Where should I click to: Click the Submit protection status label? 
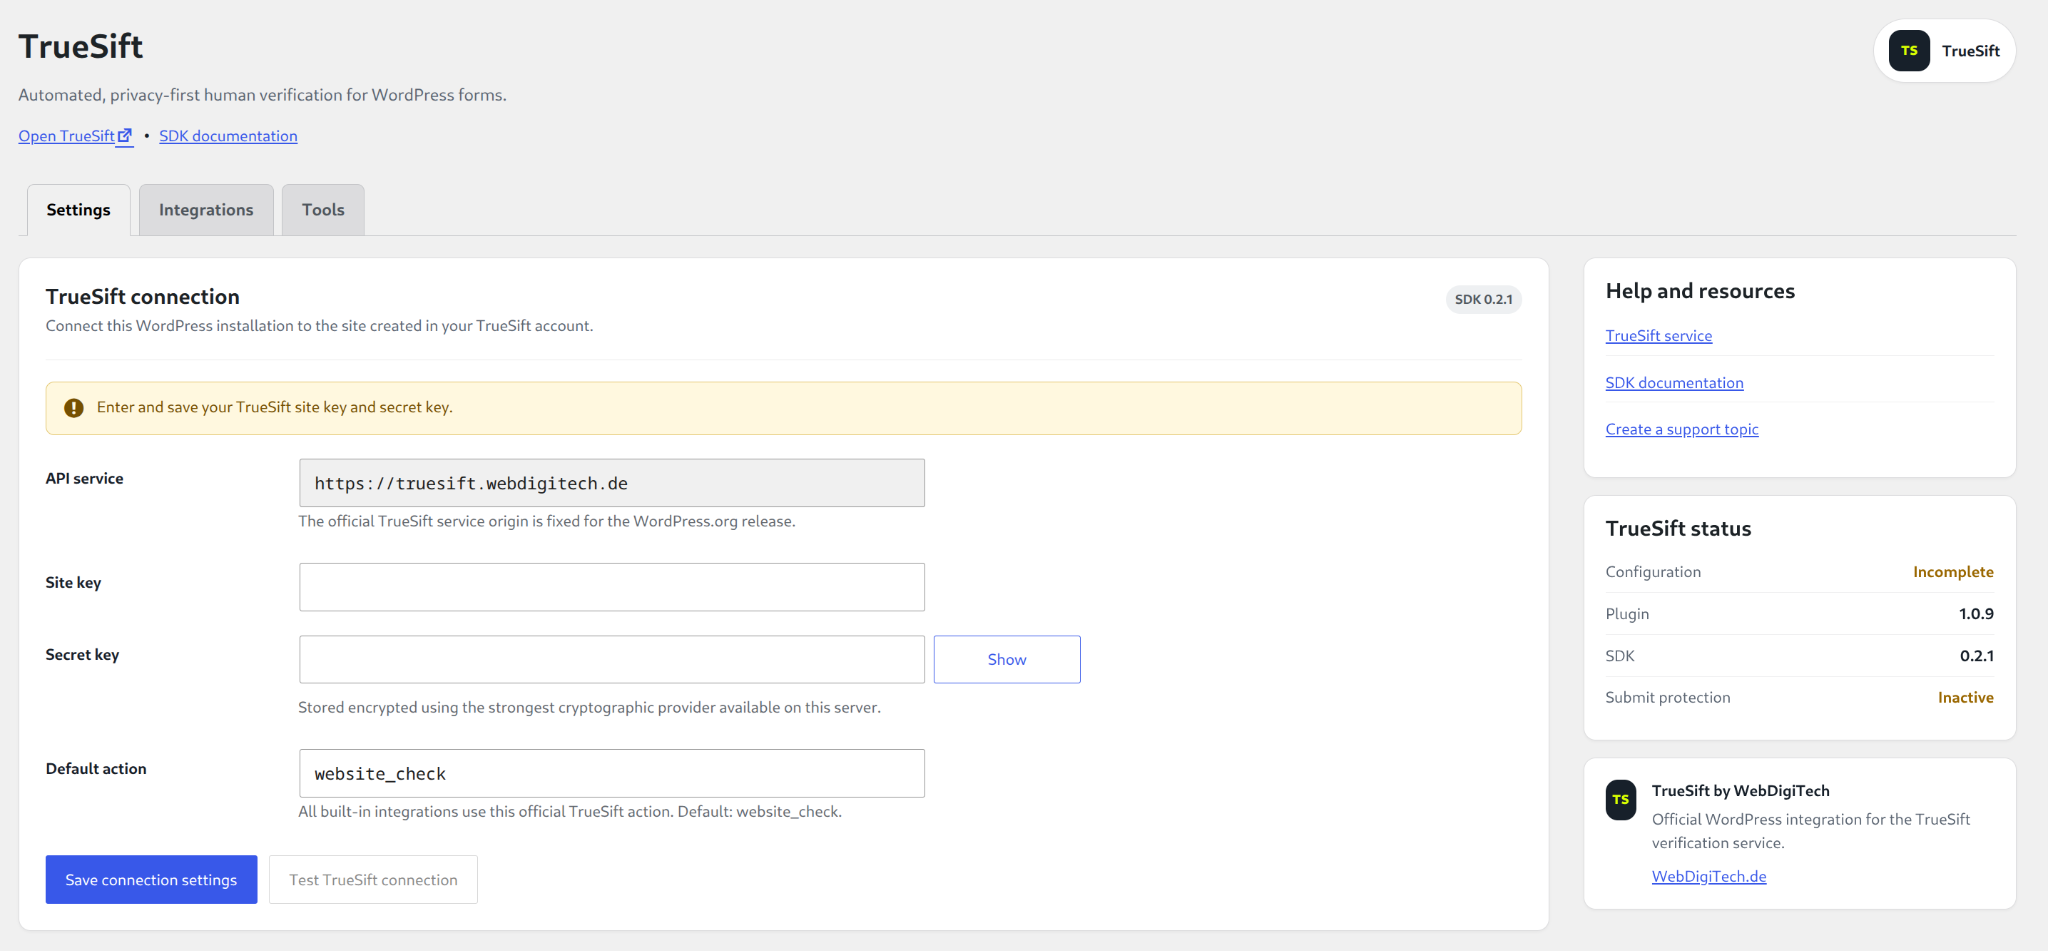point(1668,698)
